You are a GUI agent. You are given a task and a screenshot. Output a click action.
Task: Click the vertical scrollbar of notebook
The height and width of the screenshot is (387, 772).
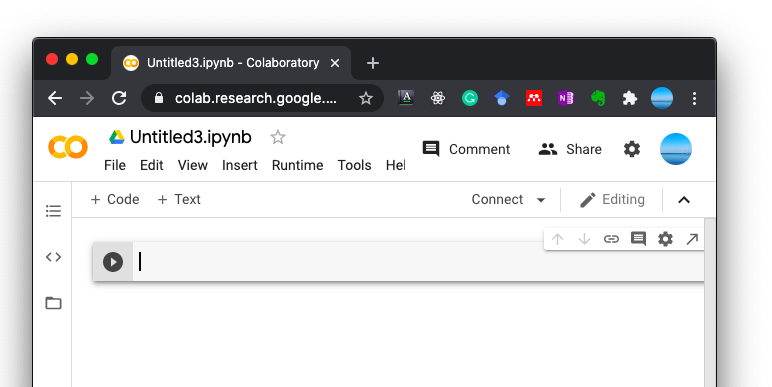click(x=709, y=302)
